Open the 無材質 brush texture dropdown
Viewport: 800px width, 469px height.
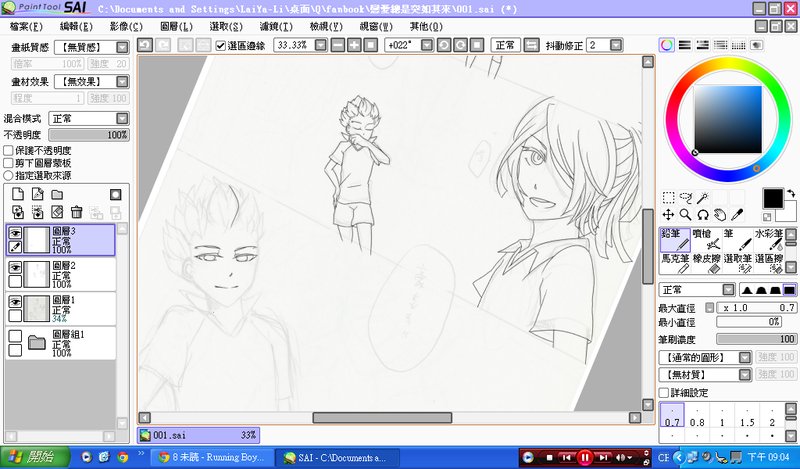tap(745, 375)
